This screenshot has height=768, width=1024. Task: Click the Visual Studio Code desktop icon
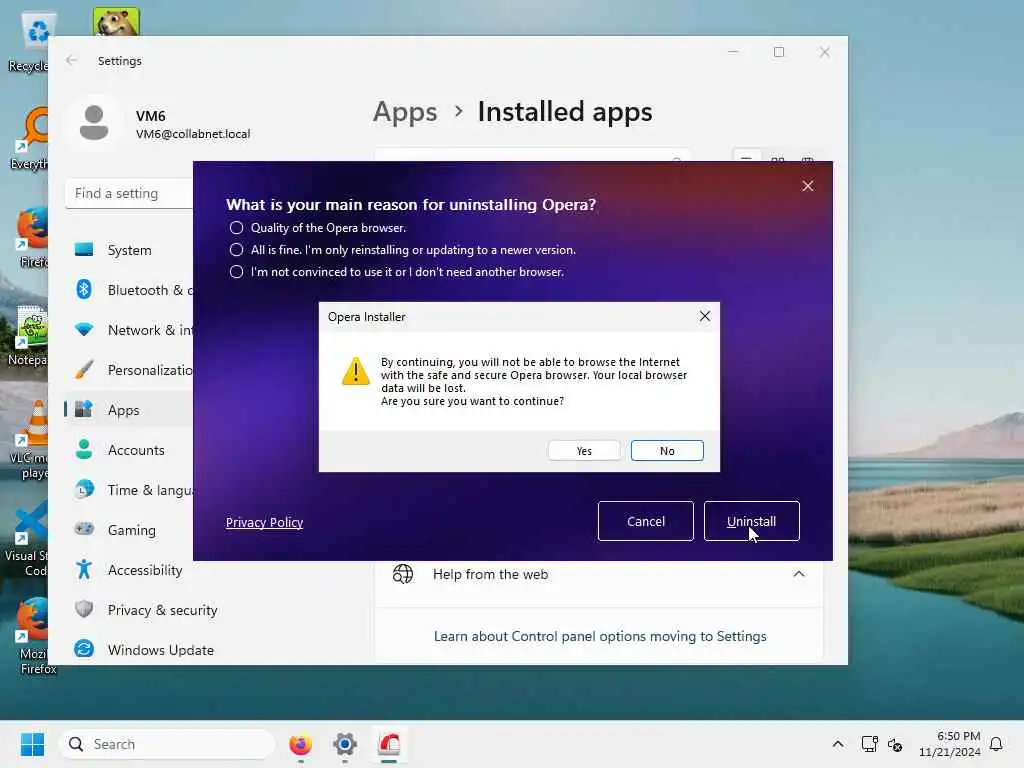pyautogui.click(x=26, y=539)
